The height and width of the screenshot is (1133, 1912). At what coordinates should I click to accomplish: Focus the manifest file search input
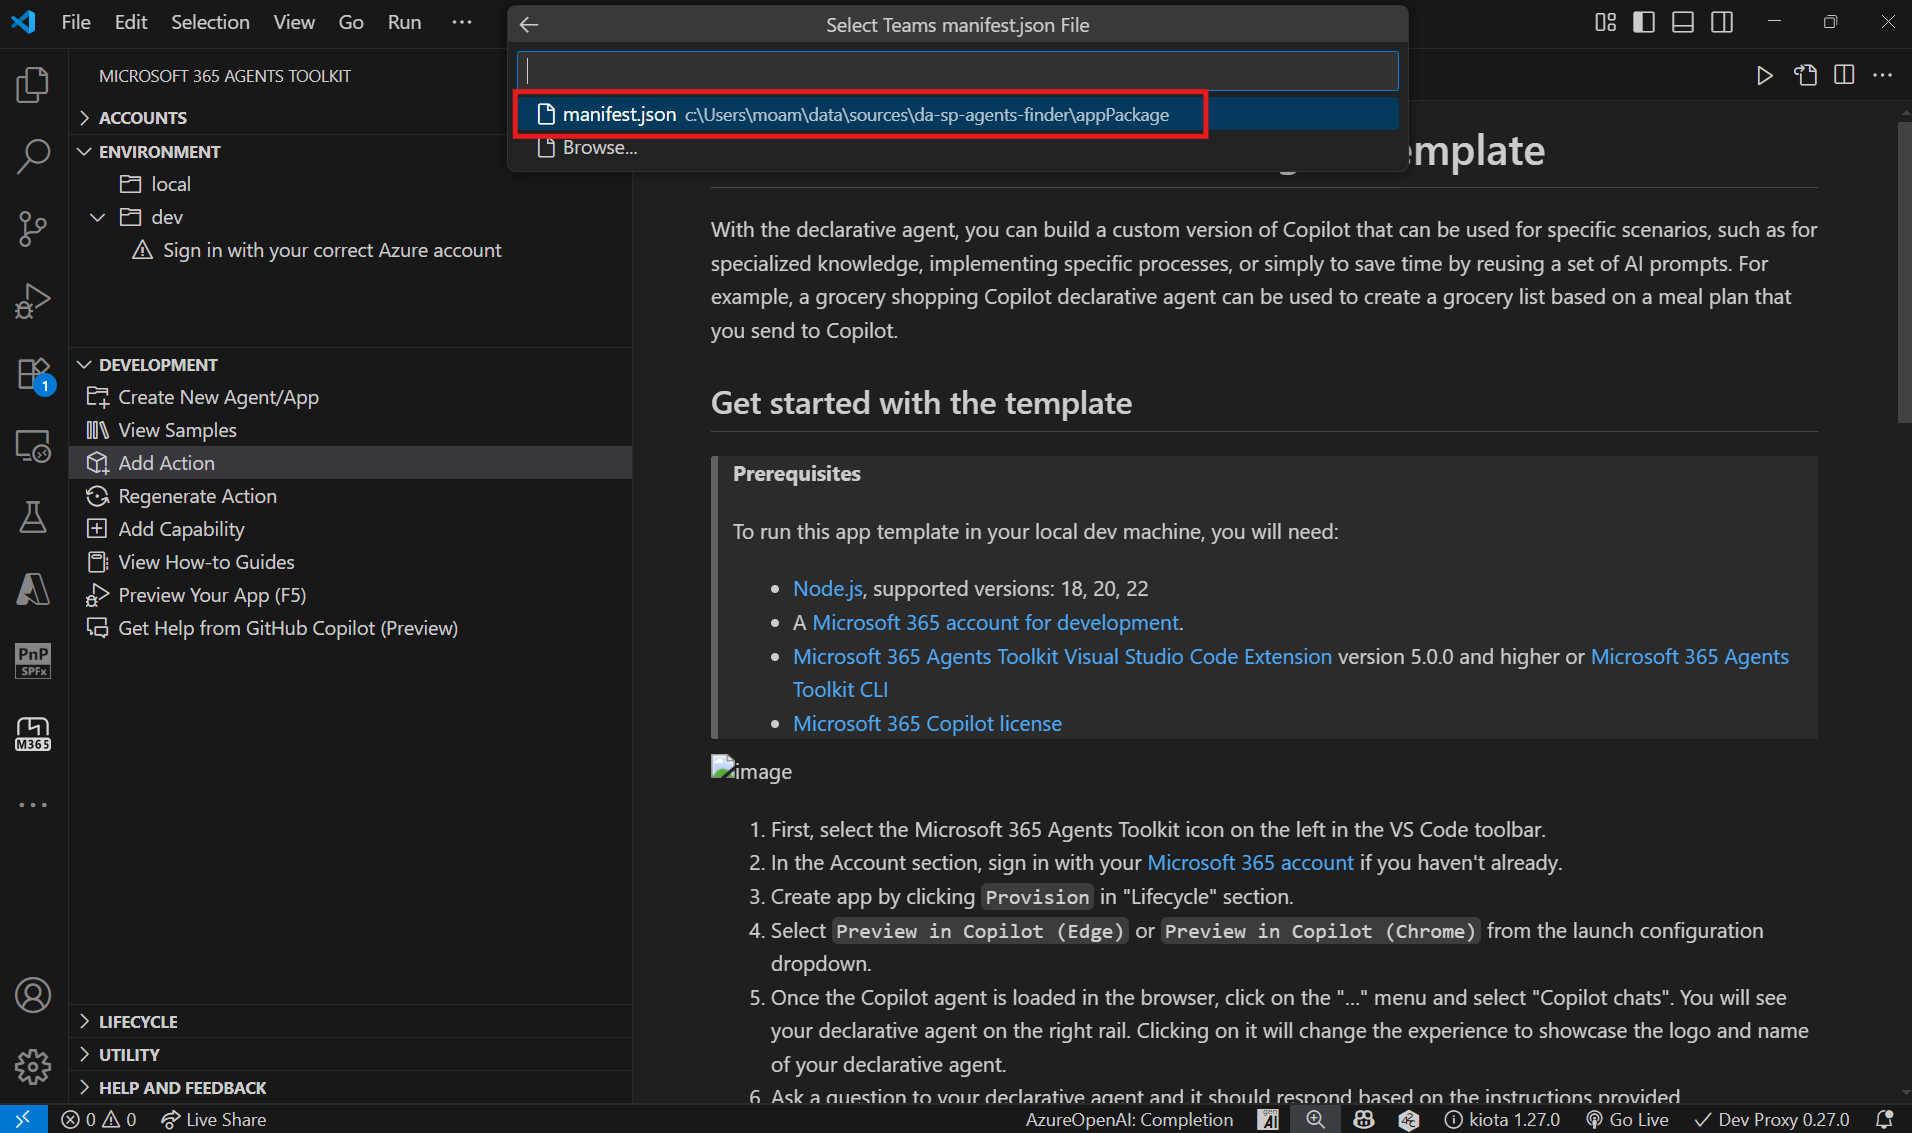coord(957,71)
